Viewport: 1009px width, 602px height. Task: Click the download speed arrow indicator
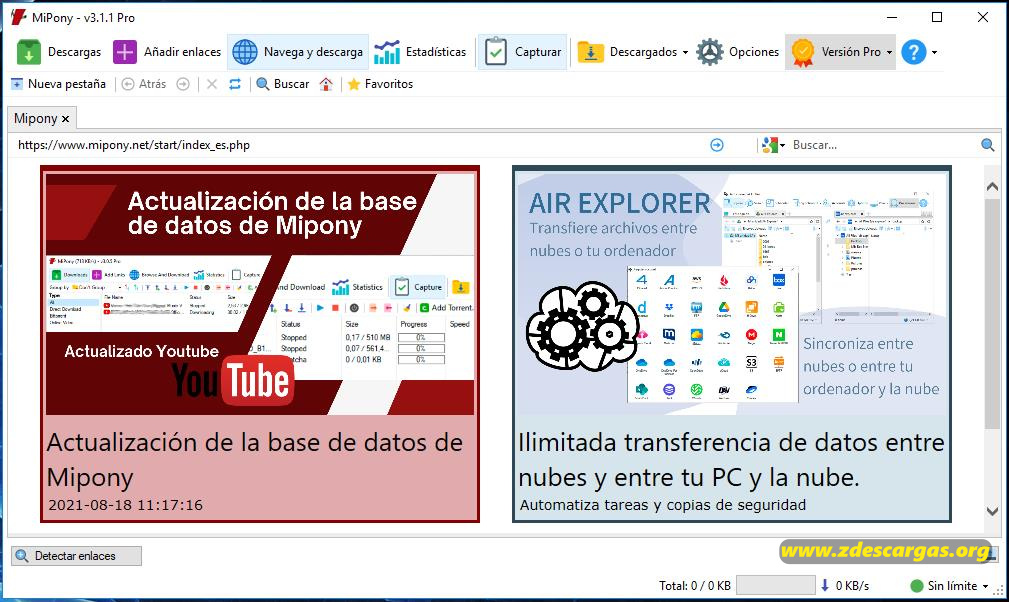click(825, 585)
